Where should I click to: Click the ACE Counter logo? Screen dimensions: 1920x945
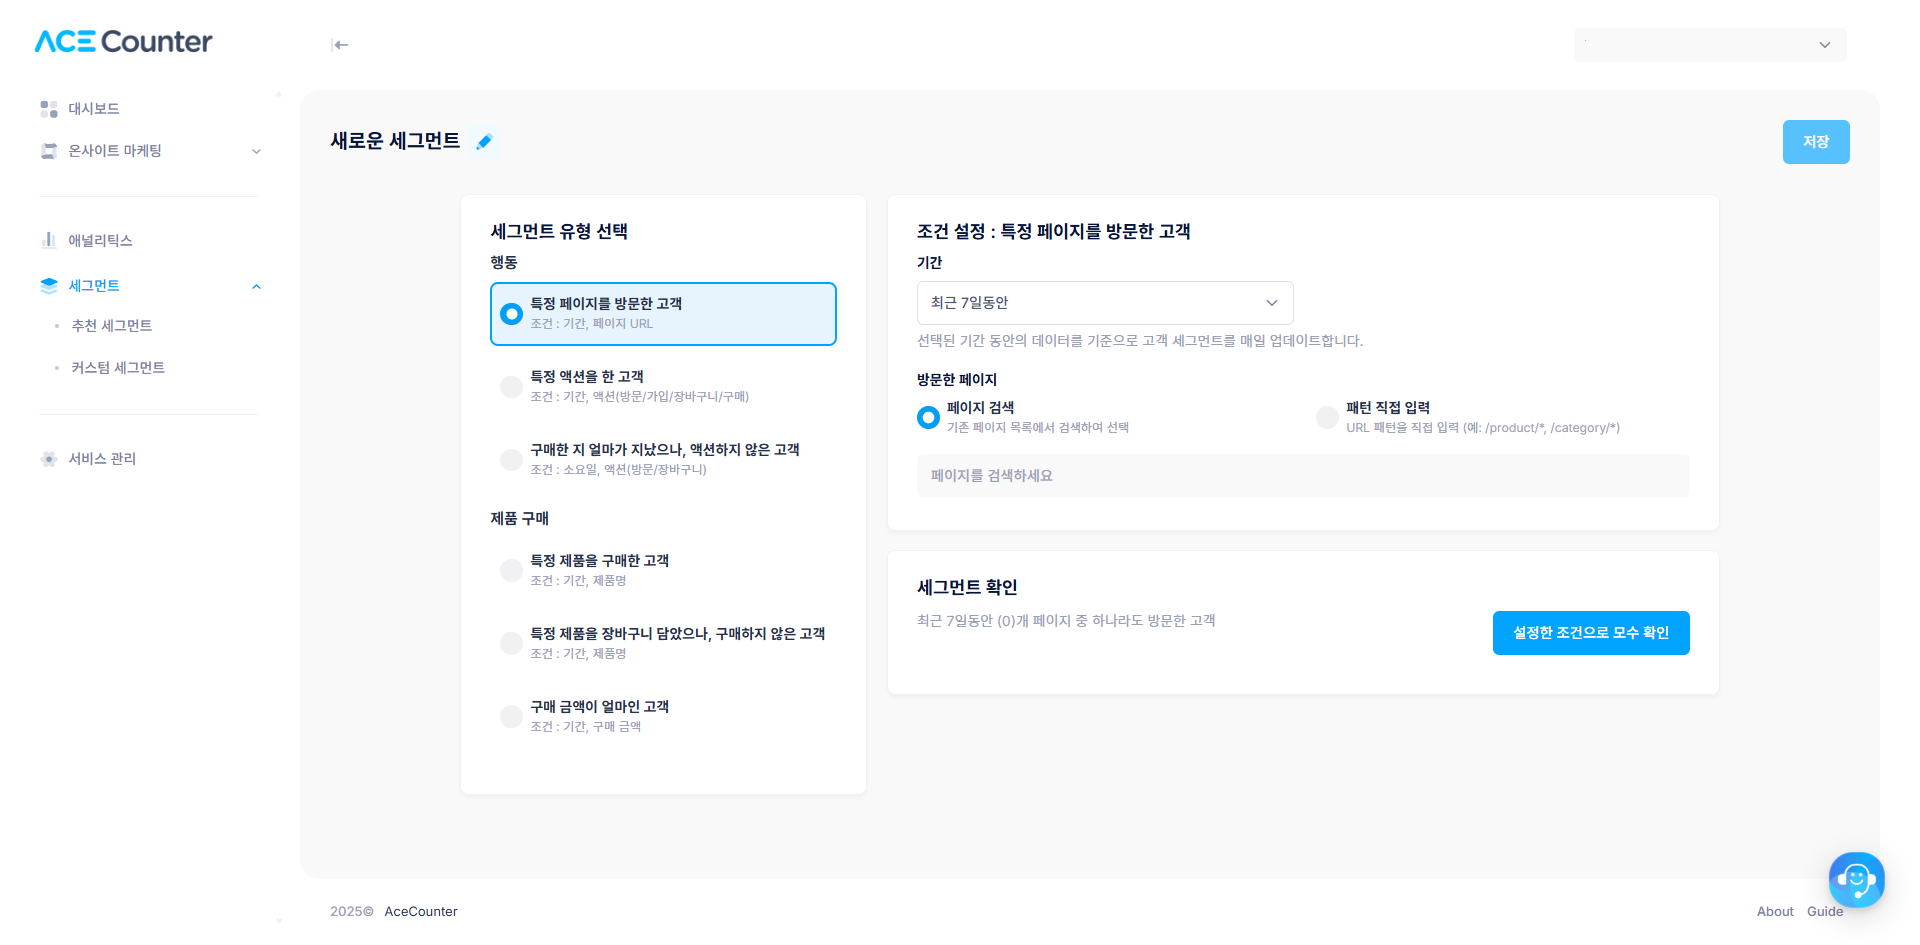point(123,41)
